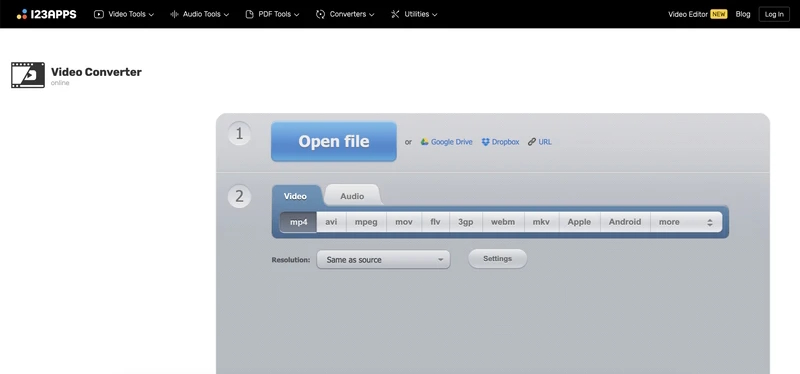Pick the mkv format
800x374 pixels.
(x=541, y=222)
